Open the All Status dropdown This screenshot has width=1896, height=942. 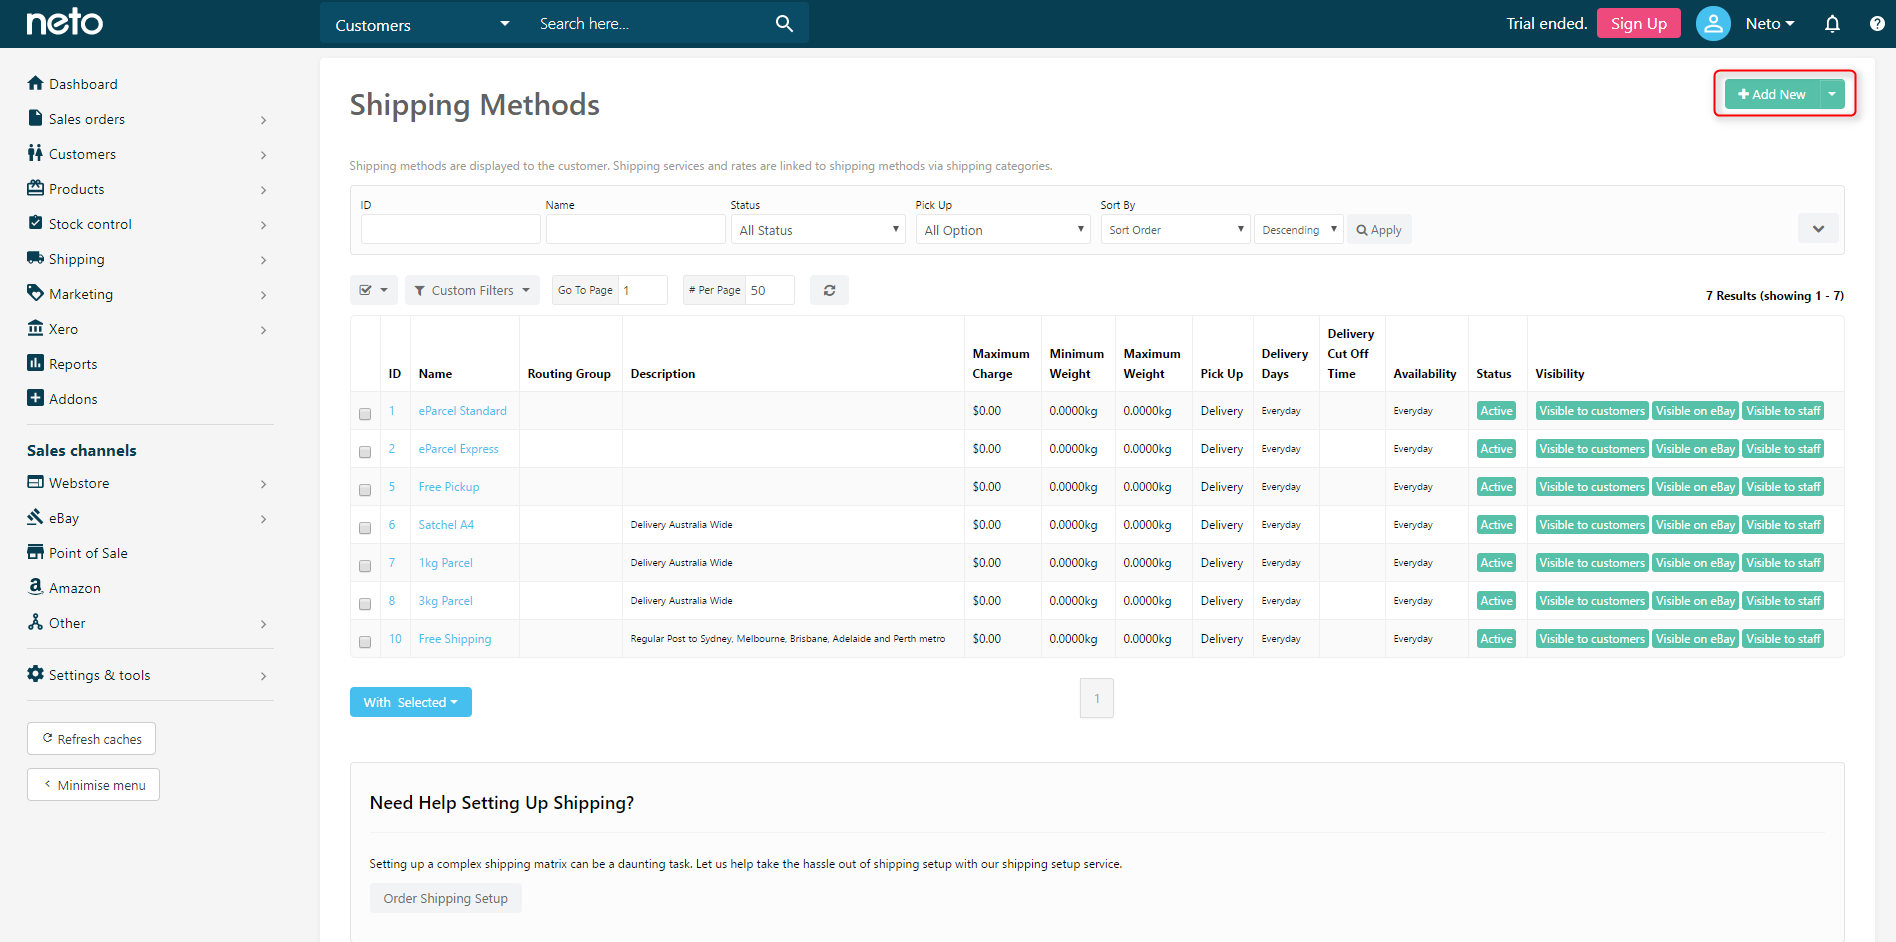pos(818,229)
